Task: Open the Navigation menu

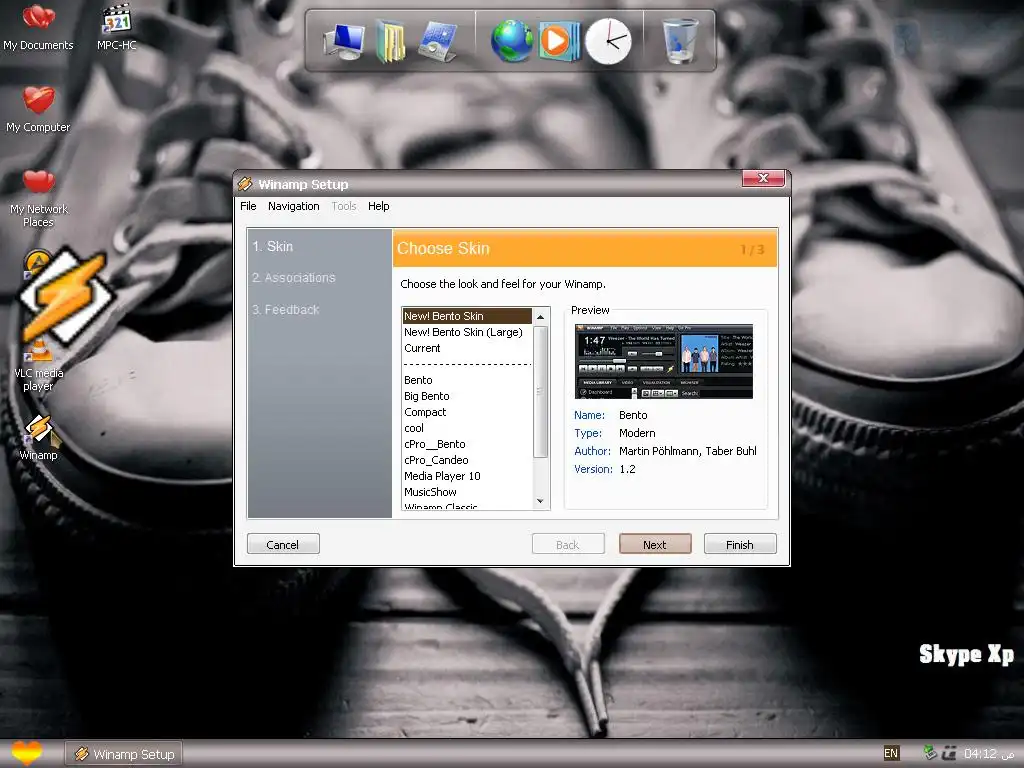Action: (x=293, y=206)
